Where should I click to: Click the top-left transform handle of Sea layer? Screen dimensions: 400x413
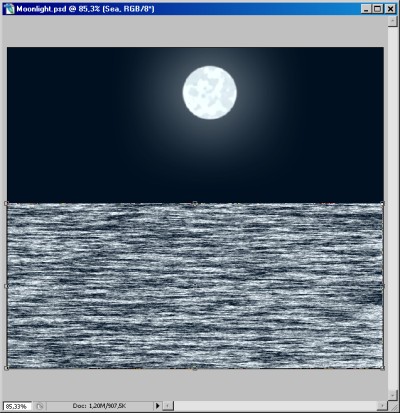point(6,203)
